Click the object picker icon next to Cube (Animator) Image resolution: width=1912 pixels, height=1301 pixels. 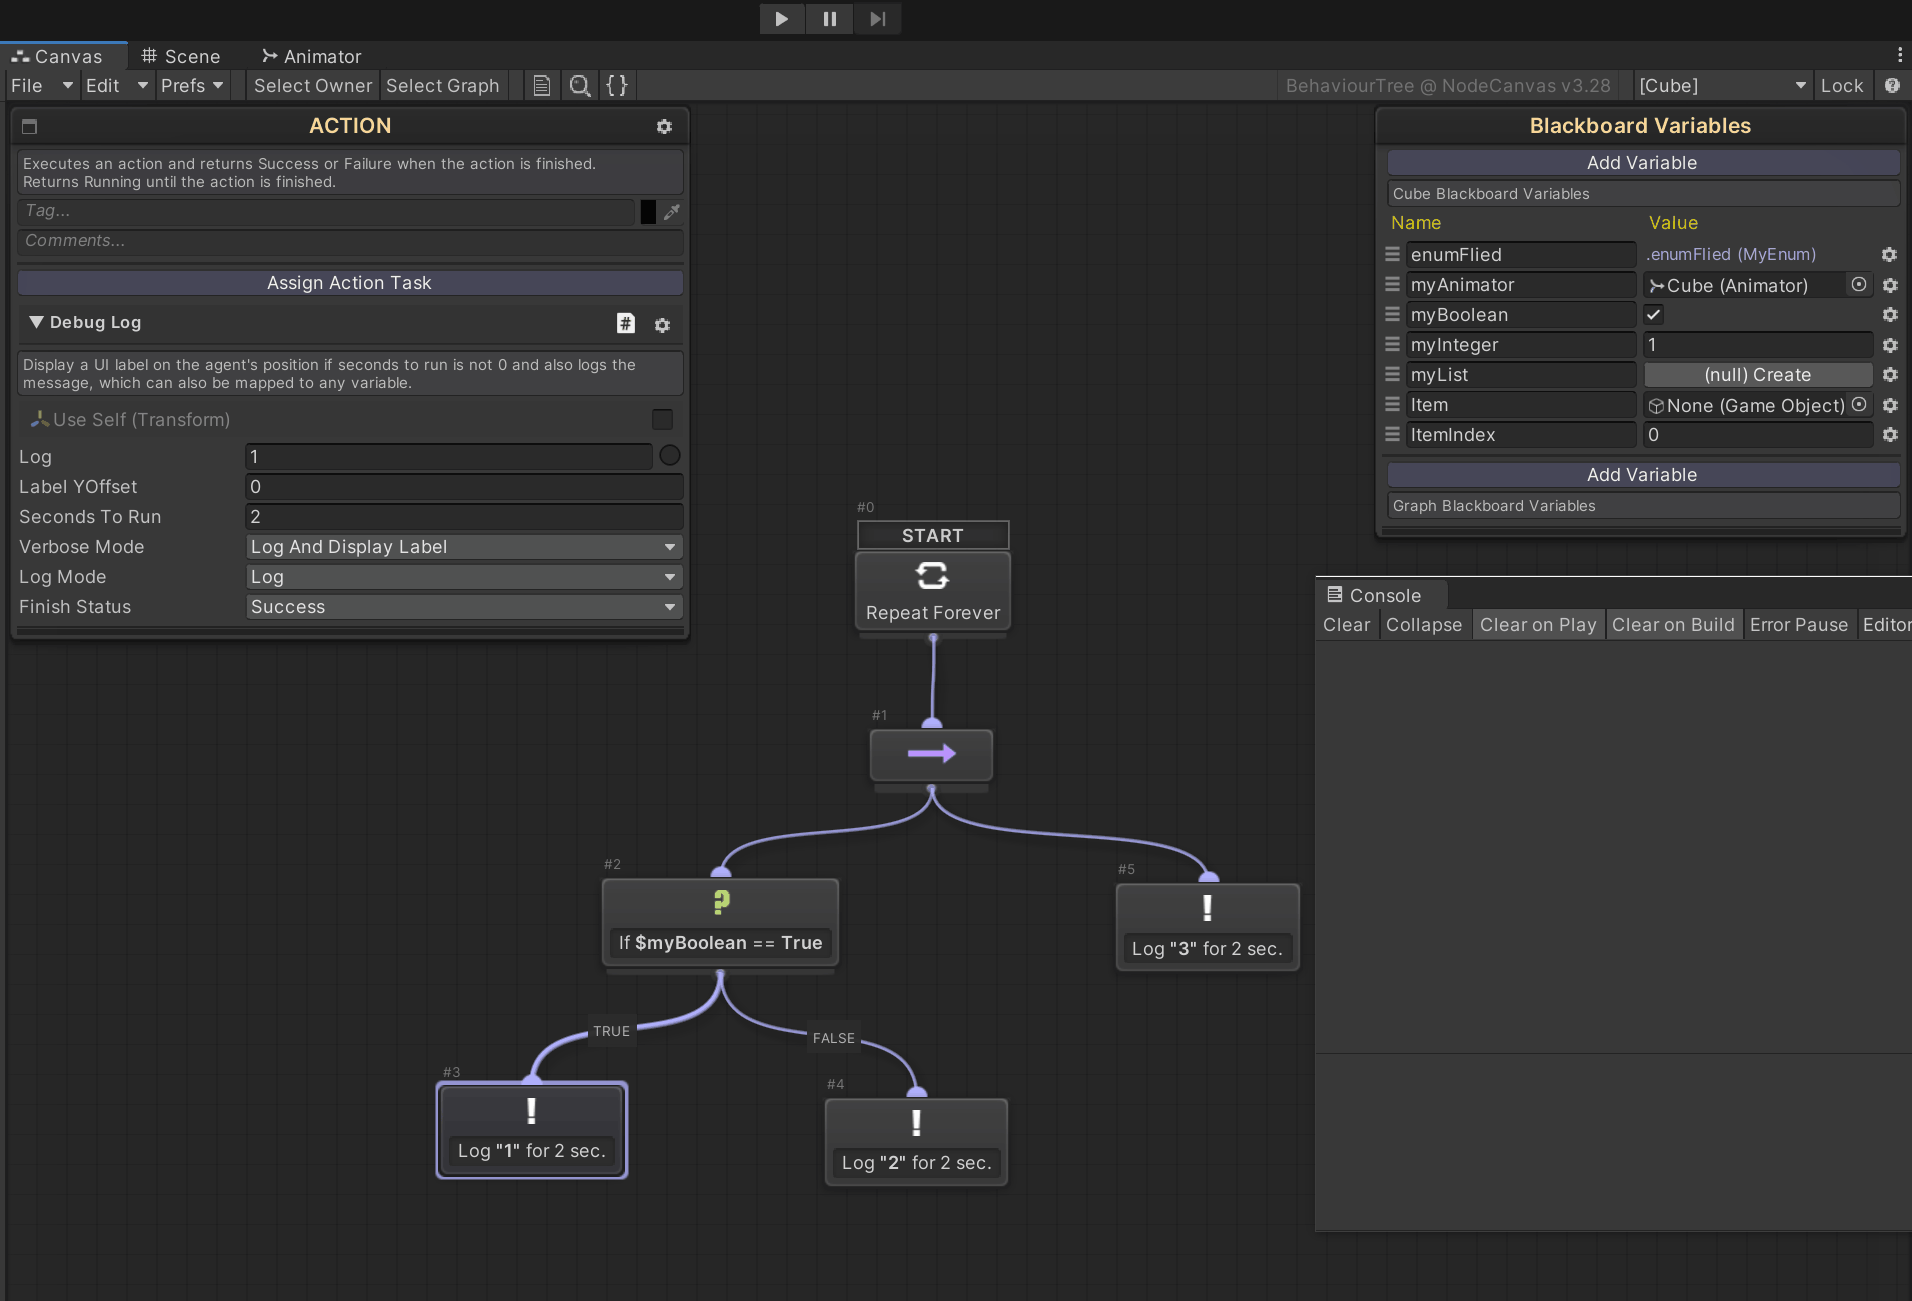(1860, 285)
